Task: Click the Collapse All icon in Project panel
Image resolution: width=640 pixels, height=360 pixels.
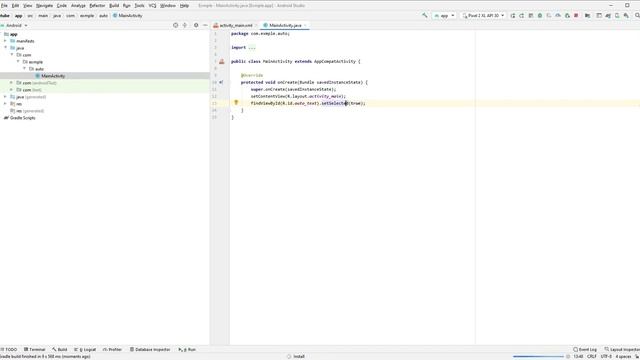Action: point(185,25)
